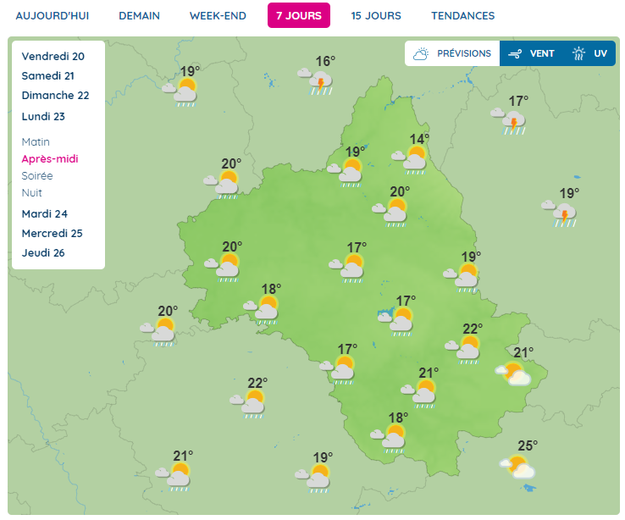Select the Soirée time period
The width and height of the screenshot is (625, 520).
click(37, 176)
